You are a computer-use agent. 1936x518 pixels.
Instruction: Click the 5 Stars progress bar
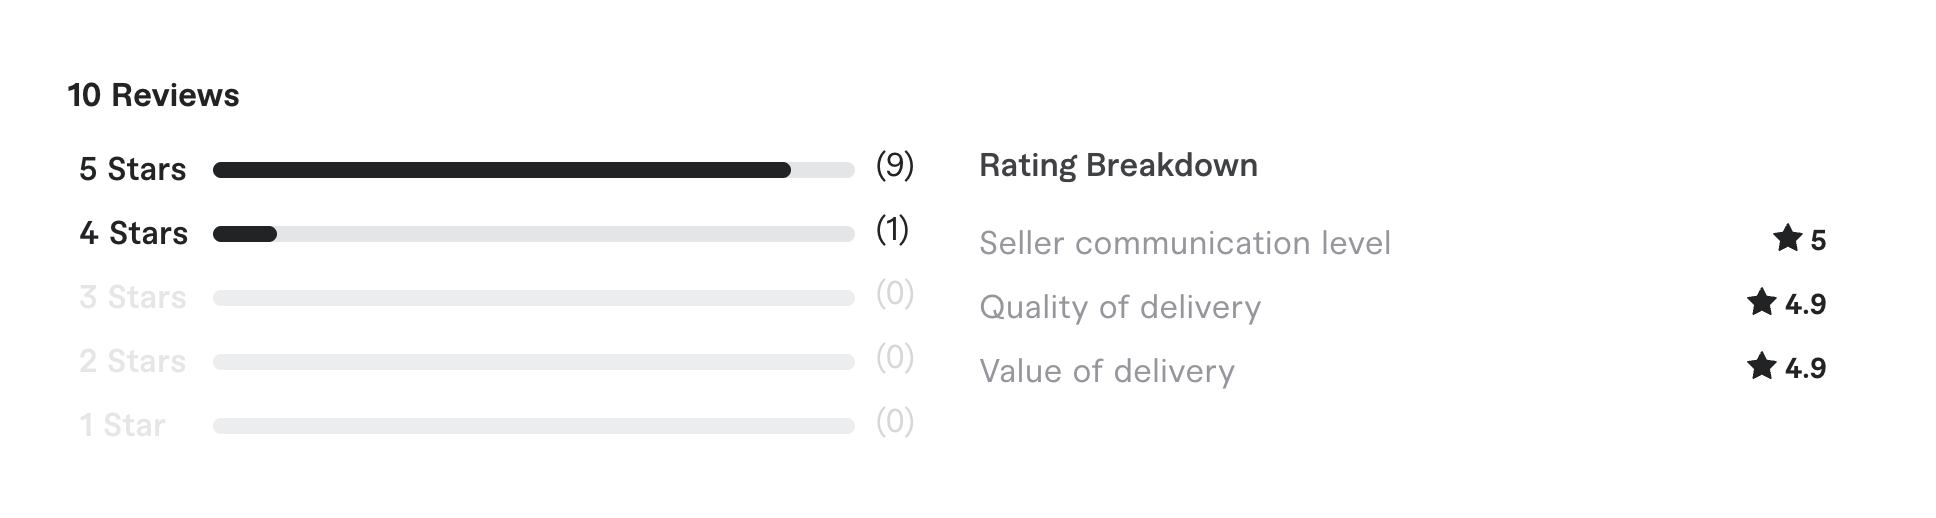[x=533, y=170]
